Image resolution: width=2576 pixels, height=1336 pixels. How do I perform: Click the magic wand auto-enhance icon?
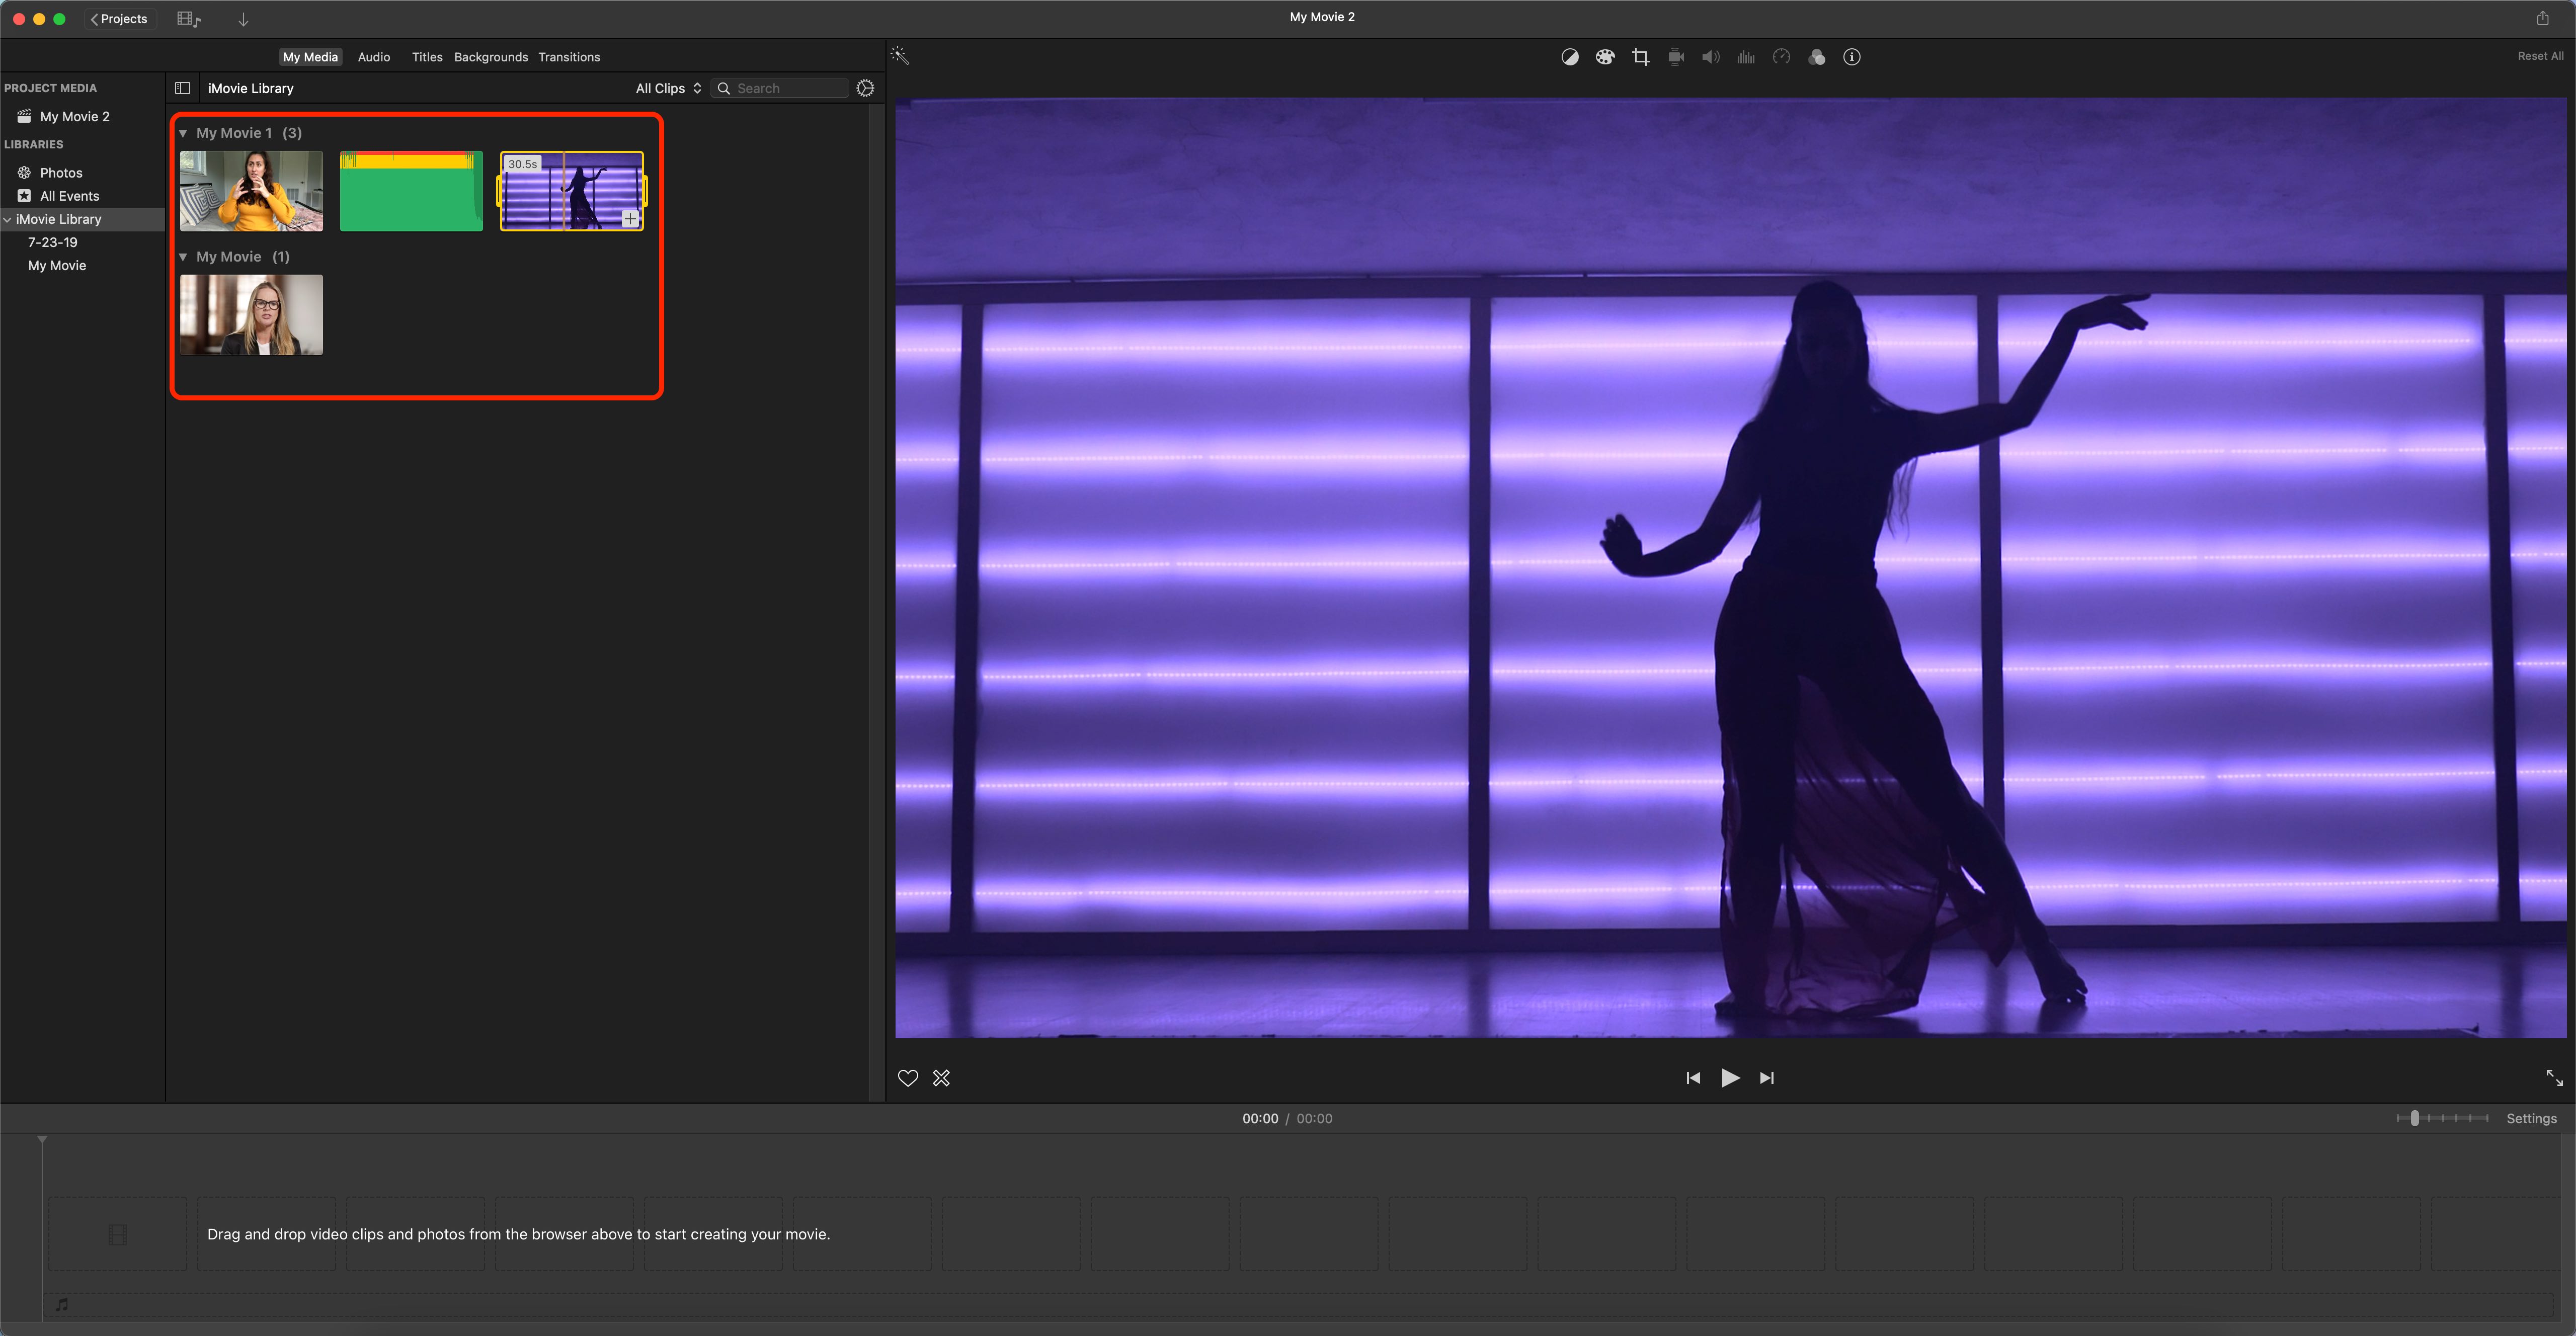(x=900, y=56)
